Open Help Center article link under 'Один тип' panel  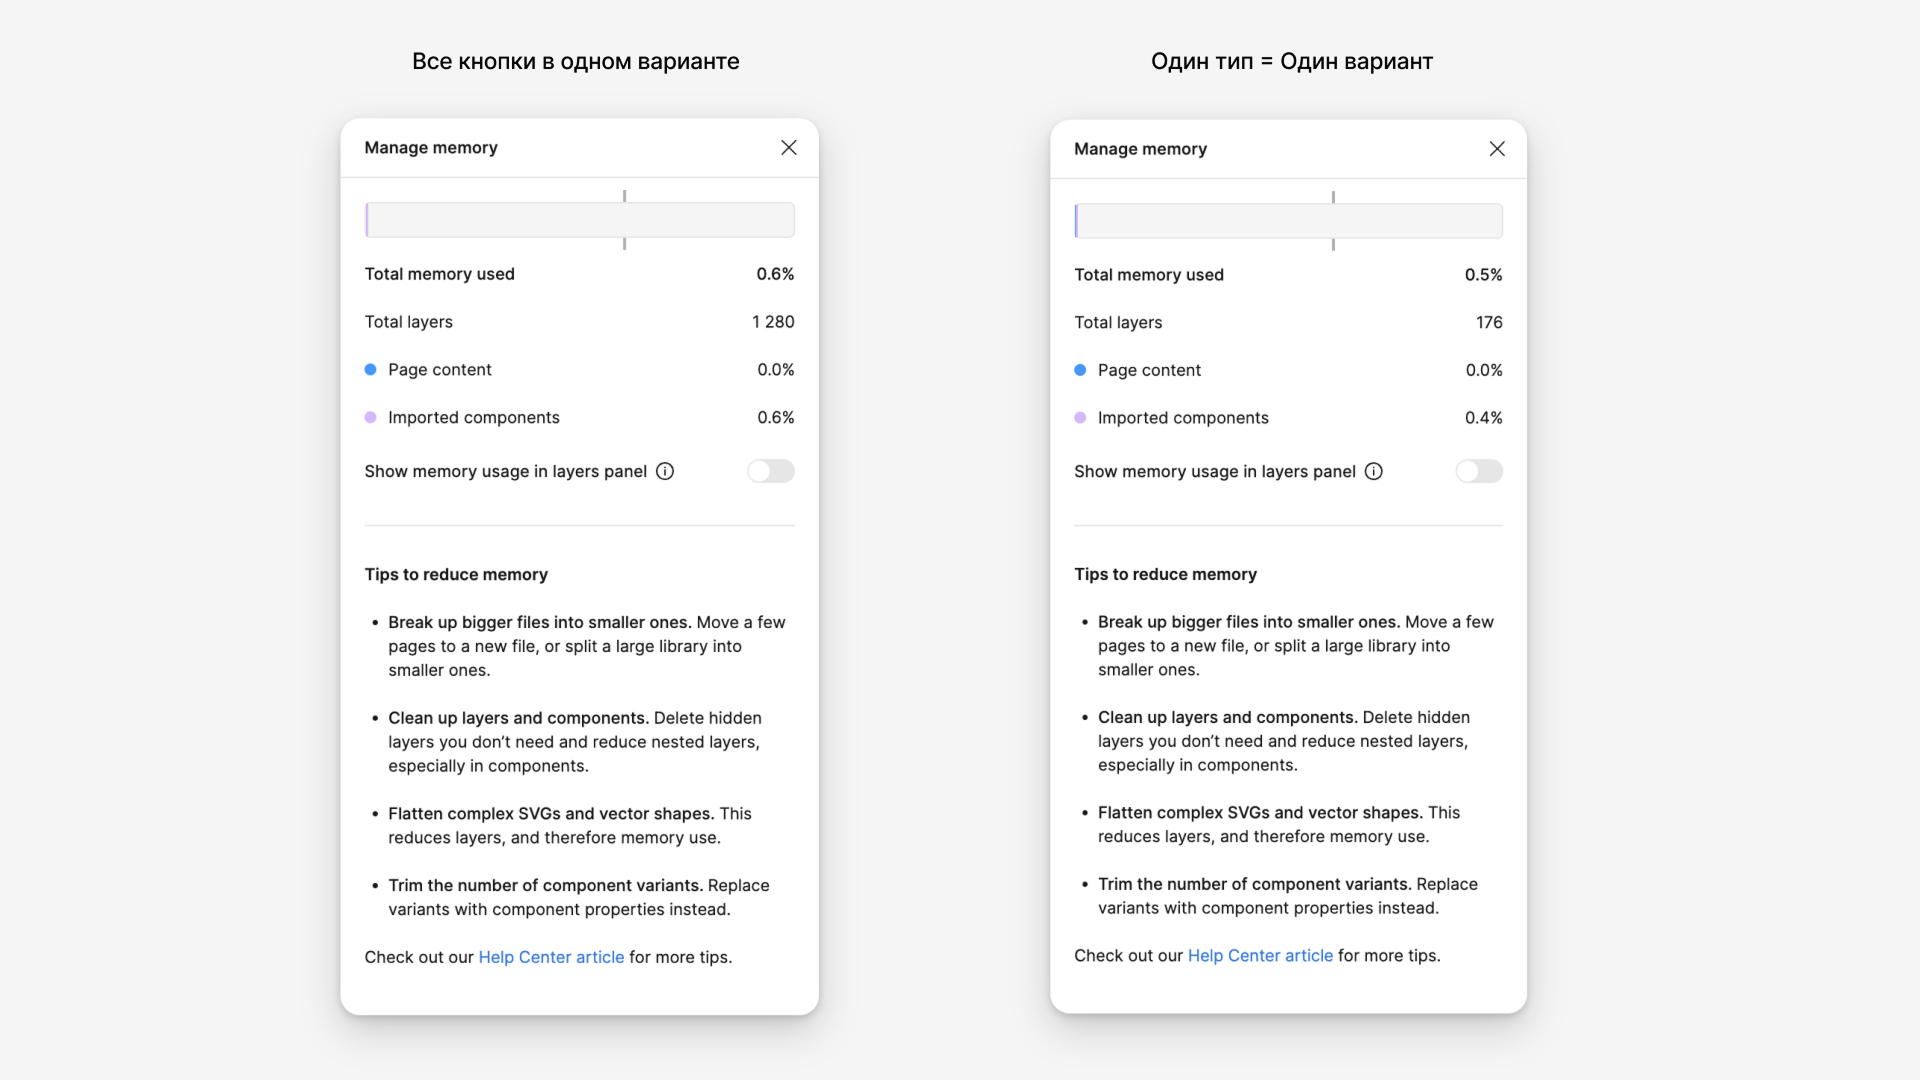pos(1260,956)
